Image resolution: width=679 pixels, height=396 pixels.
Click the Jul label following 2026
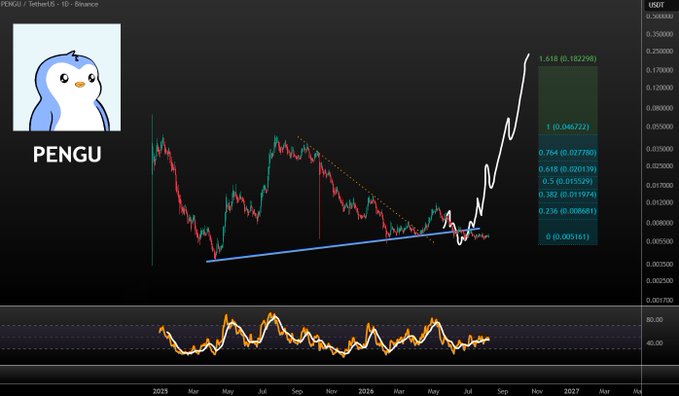click(468, 391)
